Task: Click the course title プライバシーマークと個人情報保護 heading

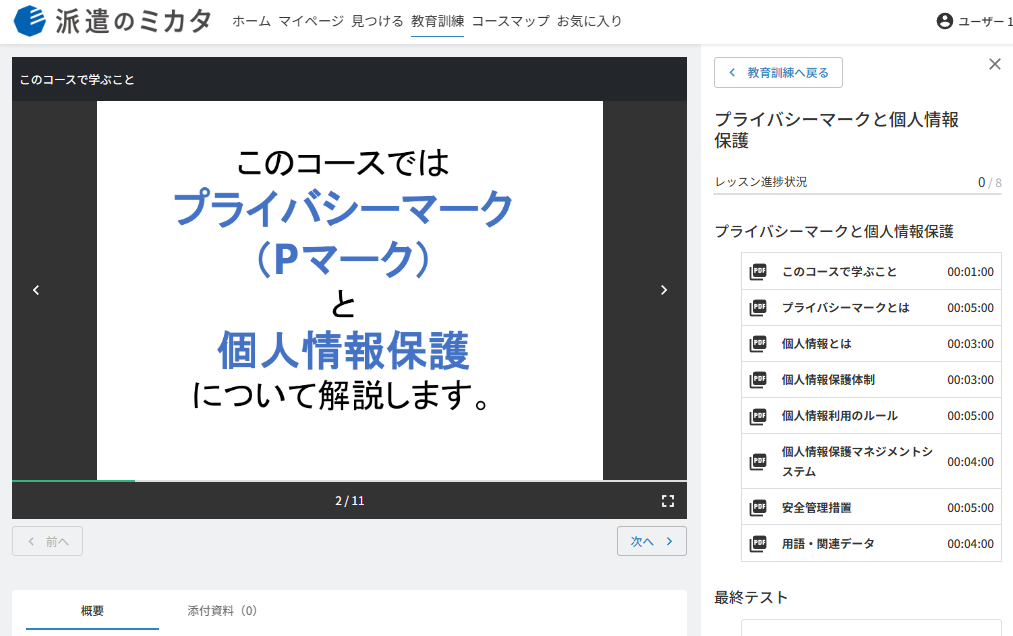Action: (836, 130)
